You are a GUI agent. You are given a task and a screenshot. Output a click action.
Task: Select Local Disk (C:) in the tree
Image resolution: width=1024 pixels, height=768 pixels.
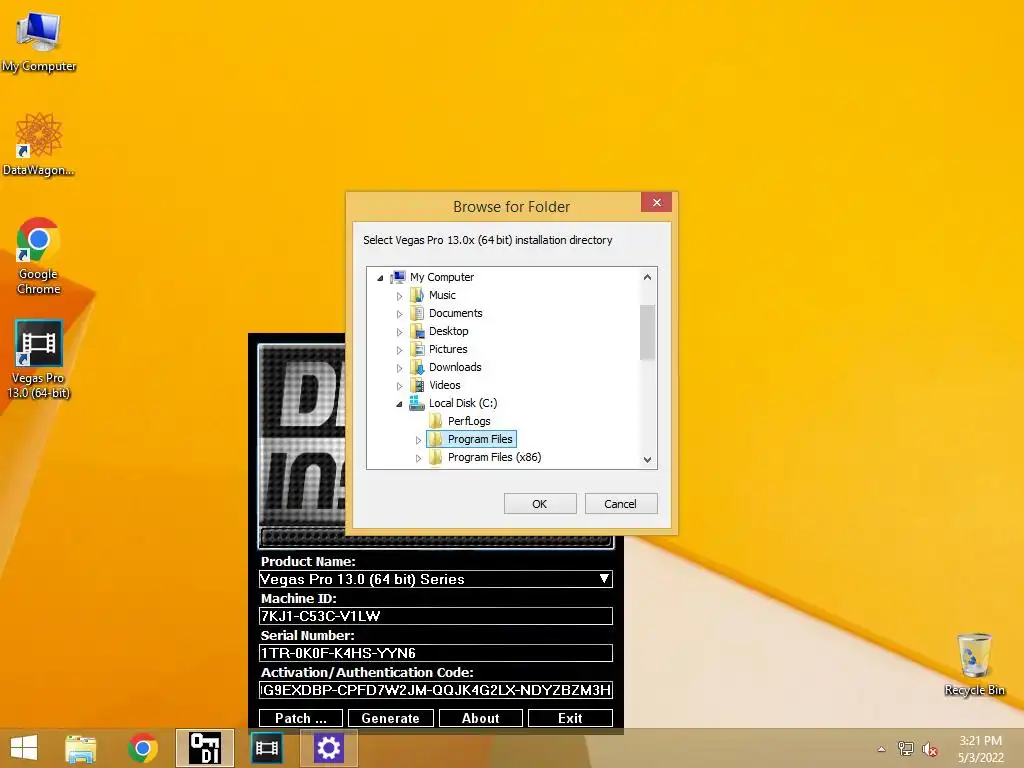coord(462,403)
